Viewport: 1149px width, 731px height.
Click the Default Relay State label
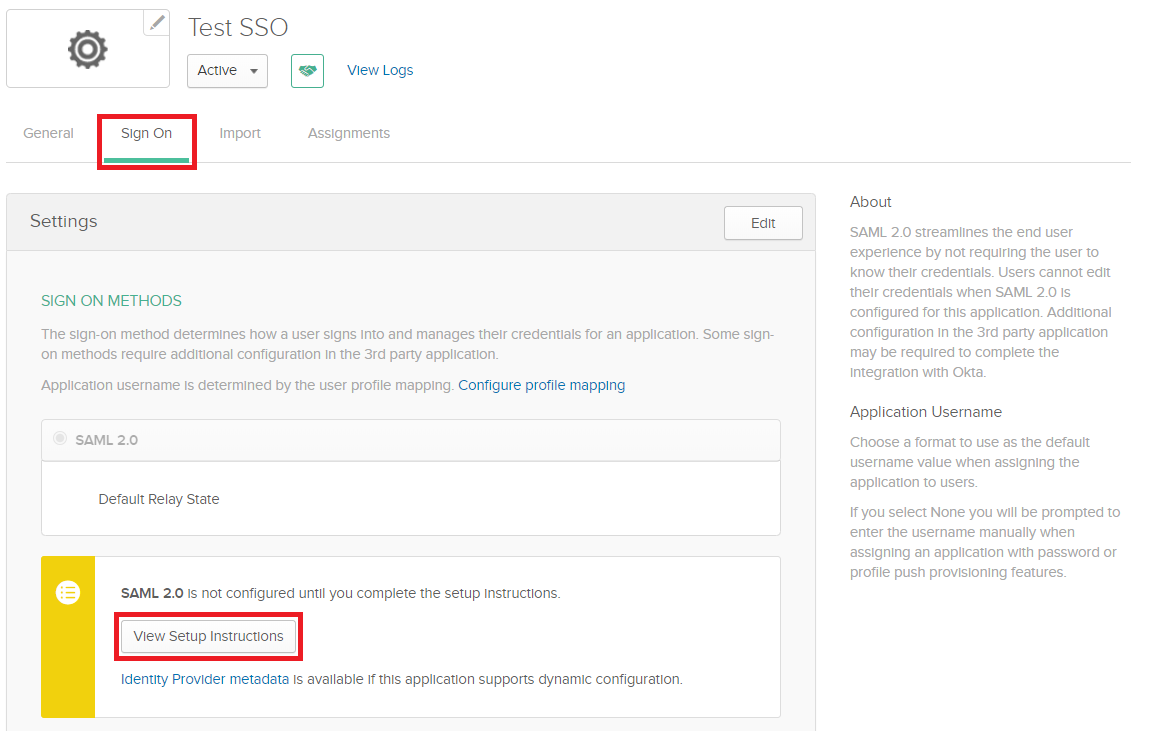pyautogui.click(x=159, y=500)
